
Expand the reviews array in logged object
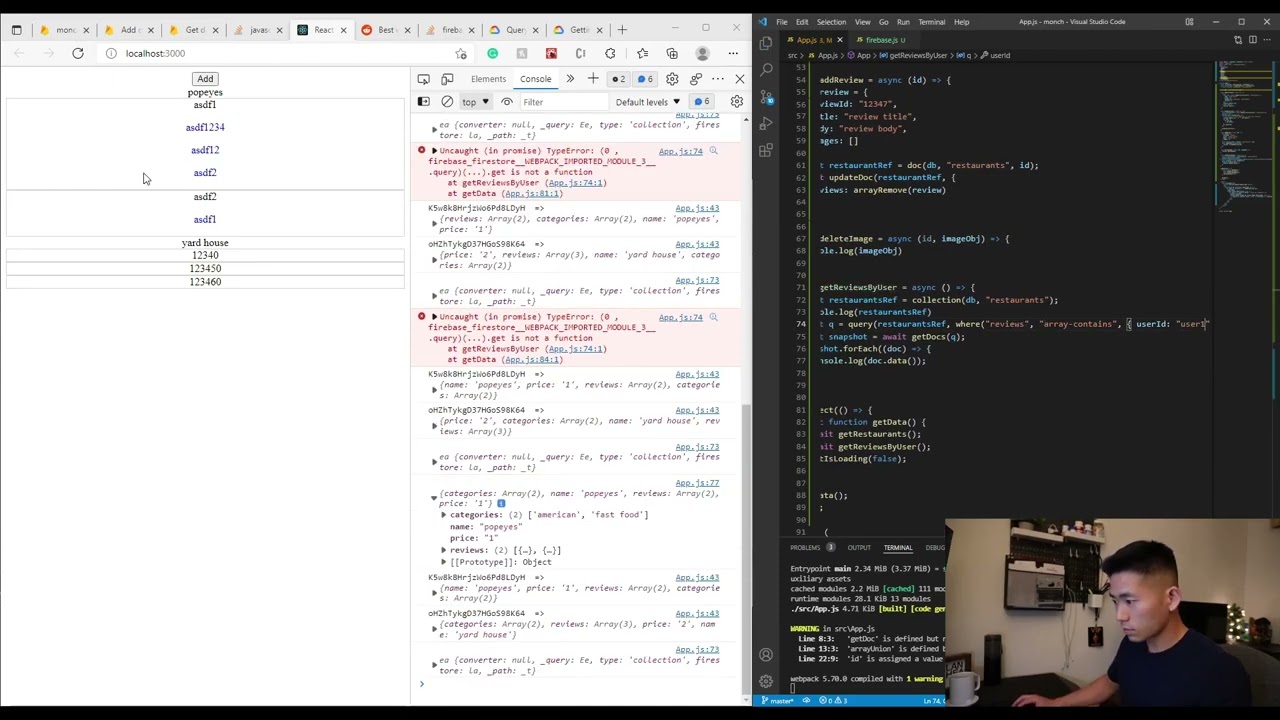point(444,551)
